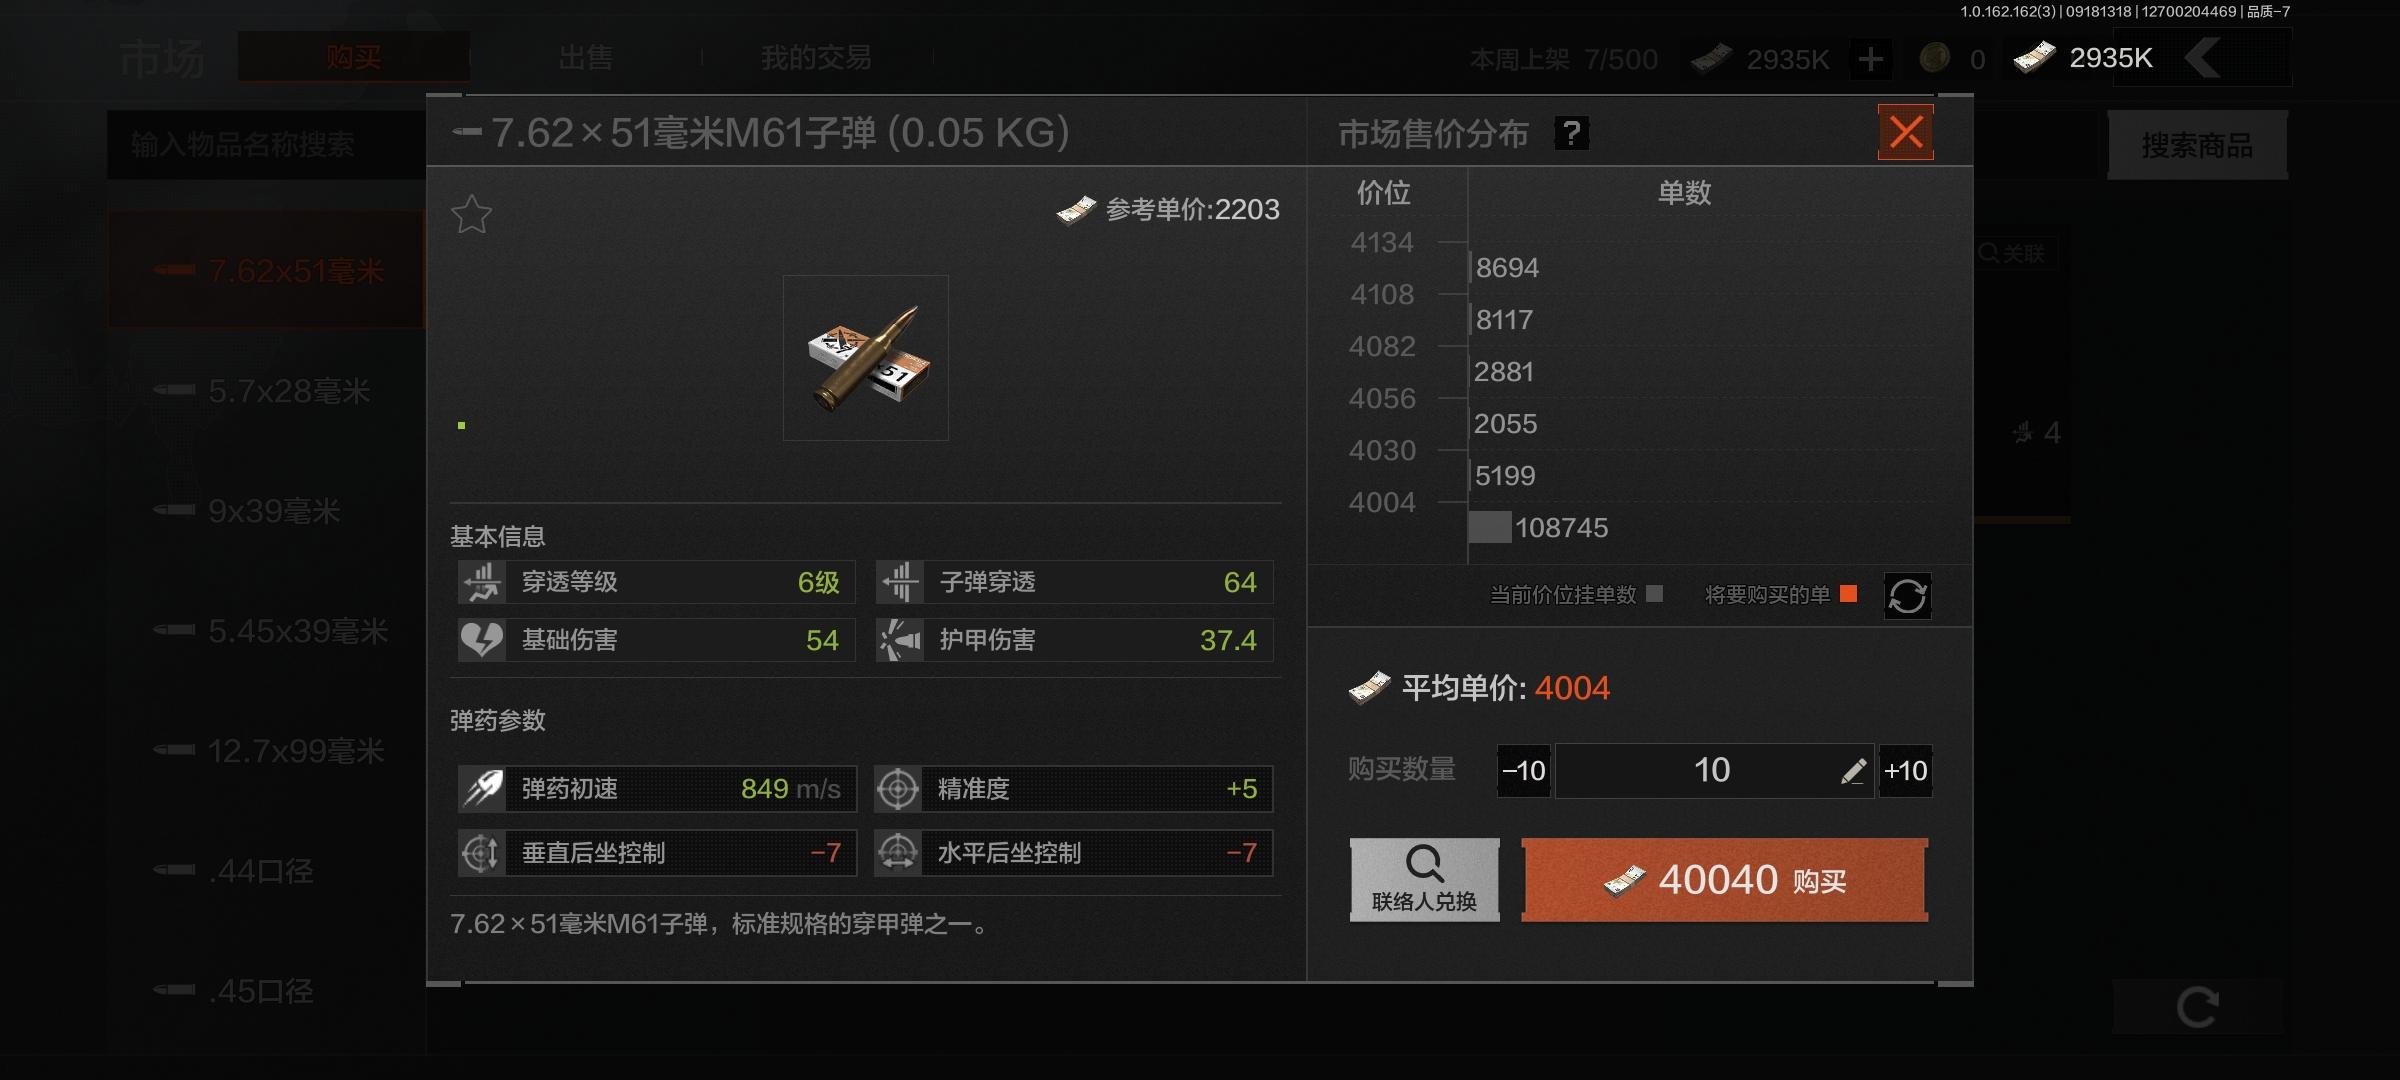Screen dimensions: 2400x1080
Task: Open the market price distribution help icon
Action: point(1571,133)
